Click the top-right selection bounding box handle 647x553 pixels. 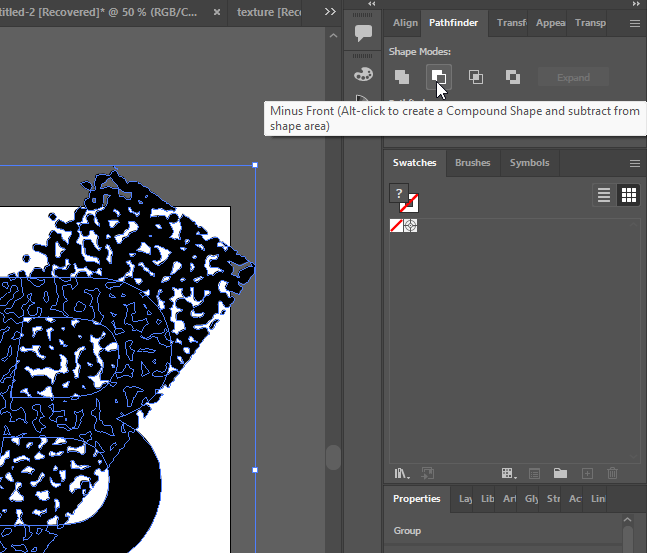255,165
